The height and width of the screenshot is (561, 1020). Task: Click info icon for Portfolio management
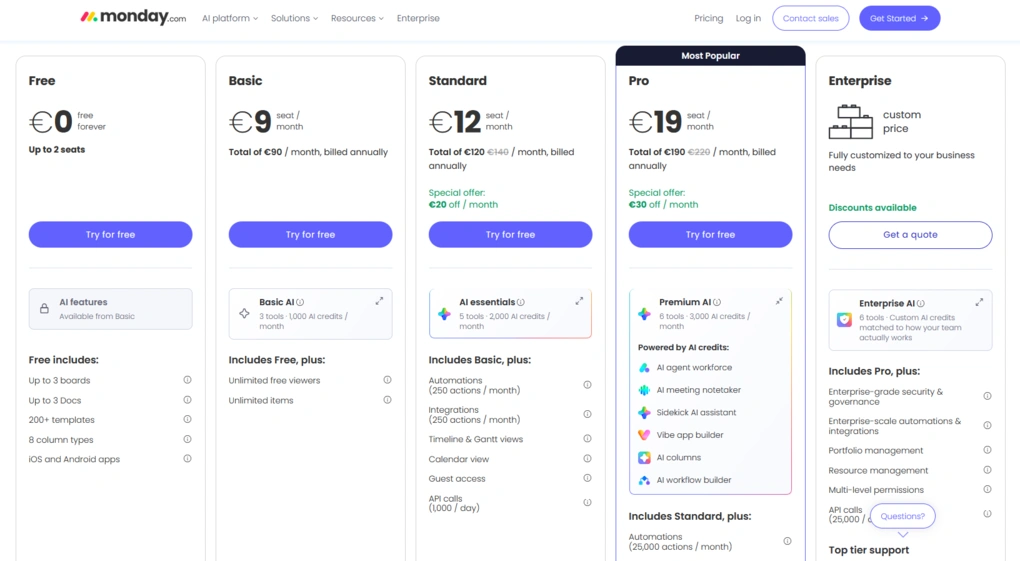tap(987, 450)
